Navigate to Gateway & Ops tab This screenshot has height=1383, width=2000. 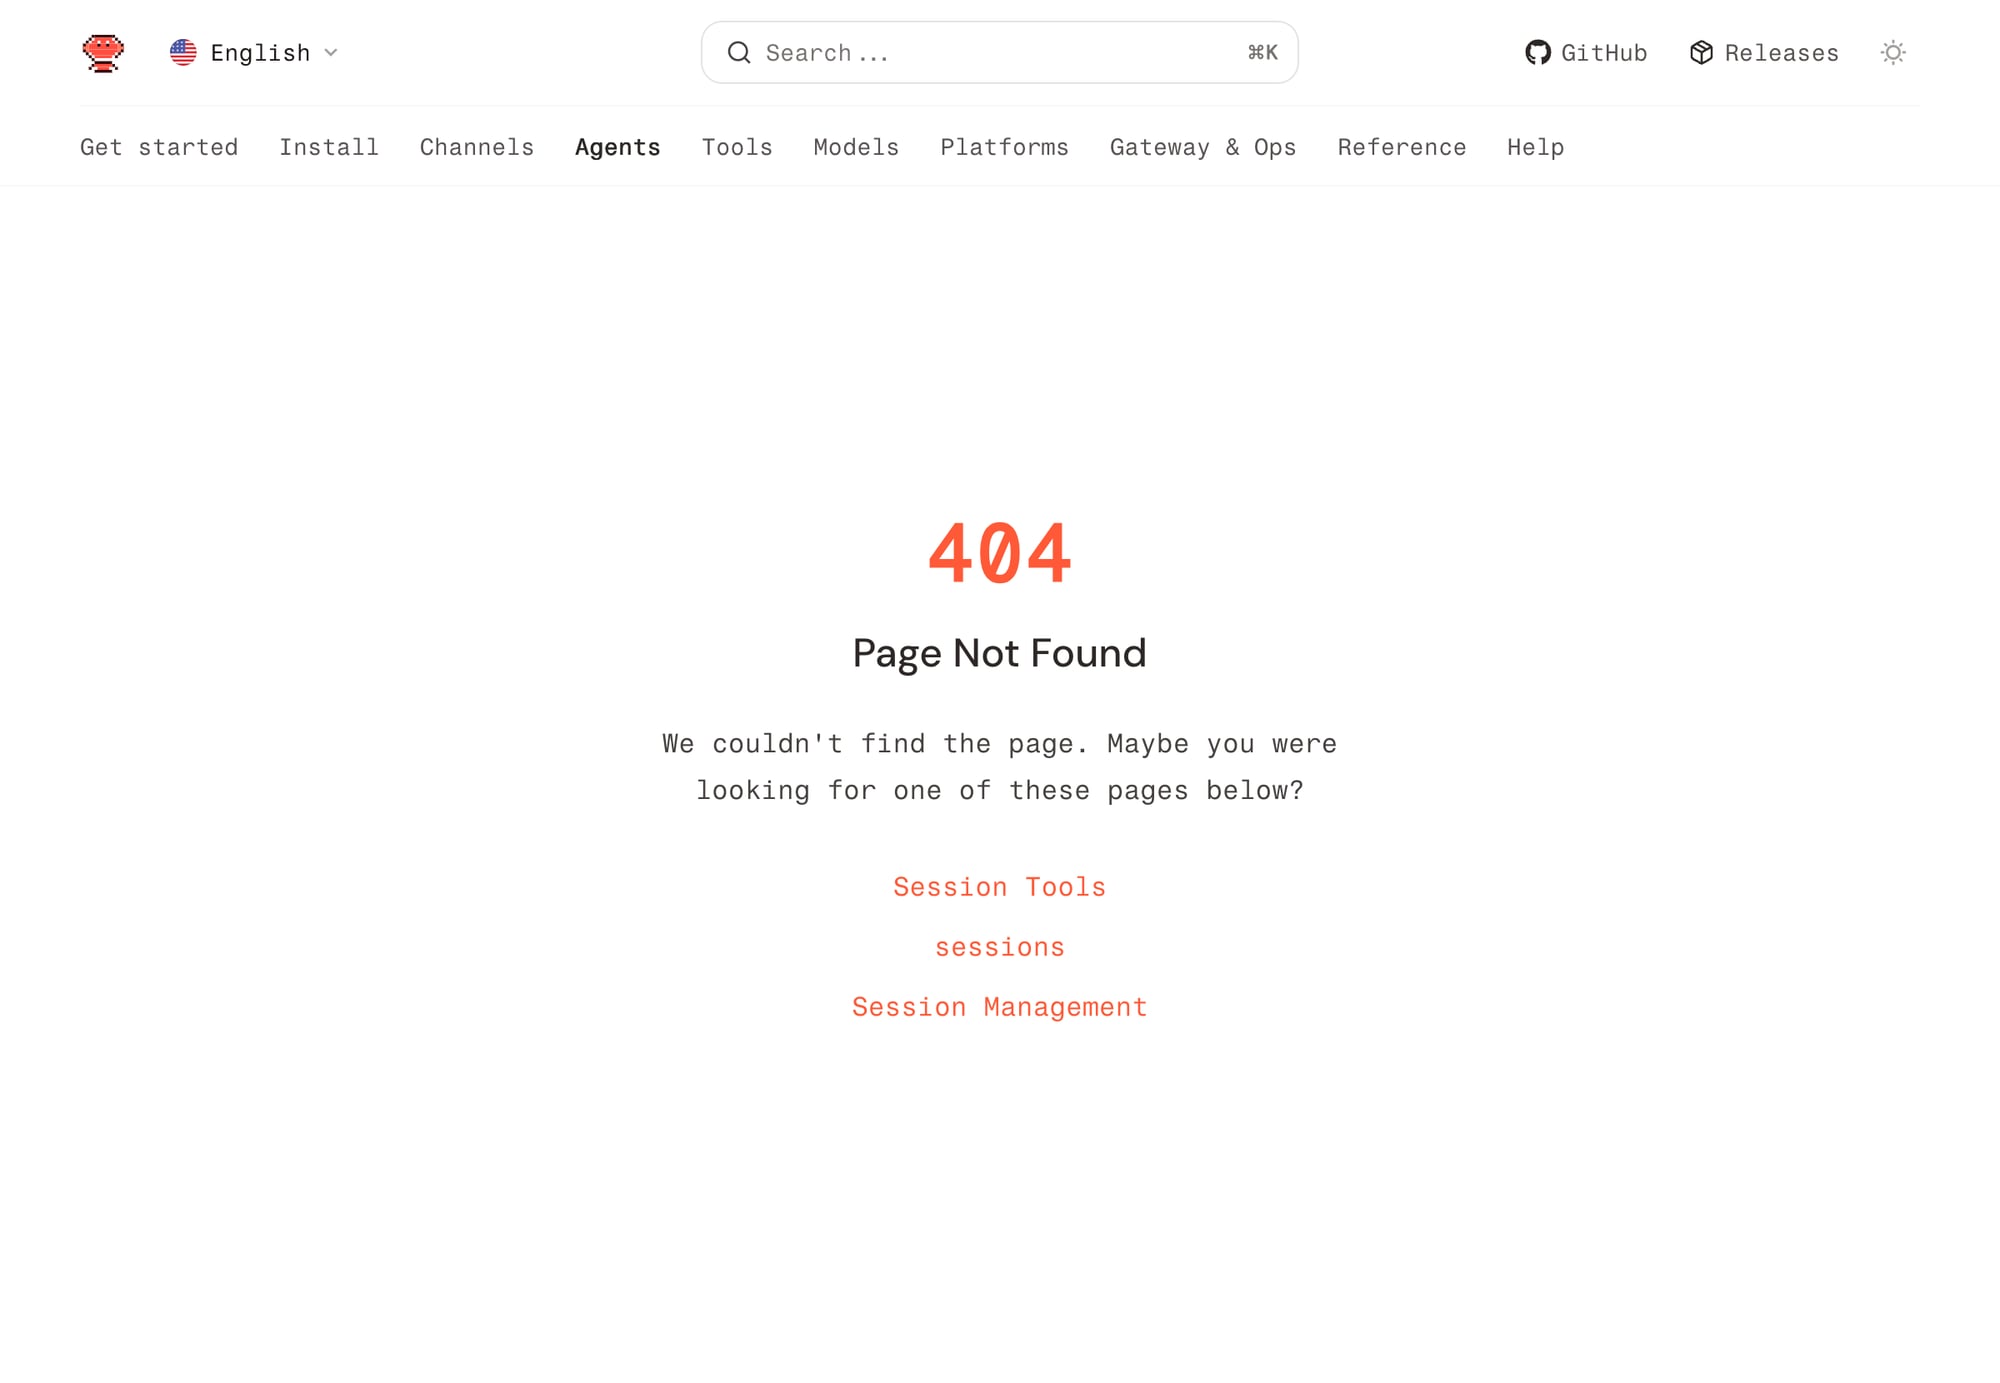pyautogui.click(x=1203, y=147)
